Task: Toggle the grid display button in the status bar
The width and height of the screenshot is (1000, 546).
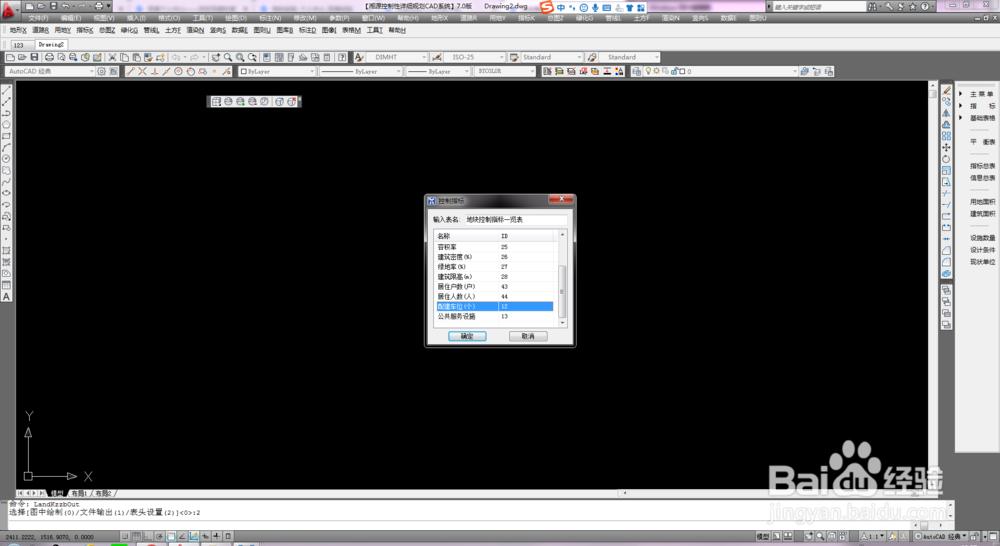Action: [x=136, y=536]
